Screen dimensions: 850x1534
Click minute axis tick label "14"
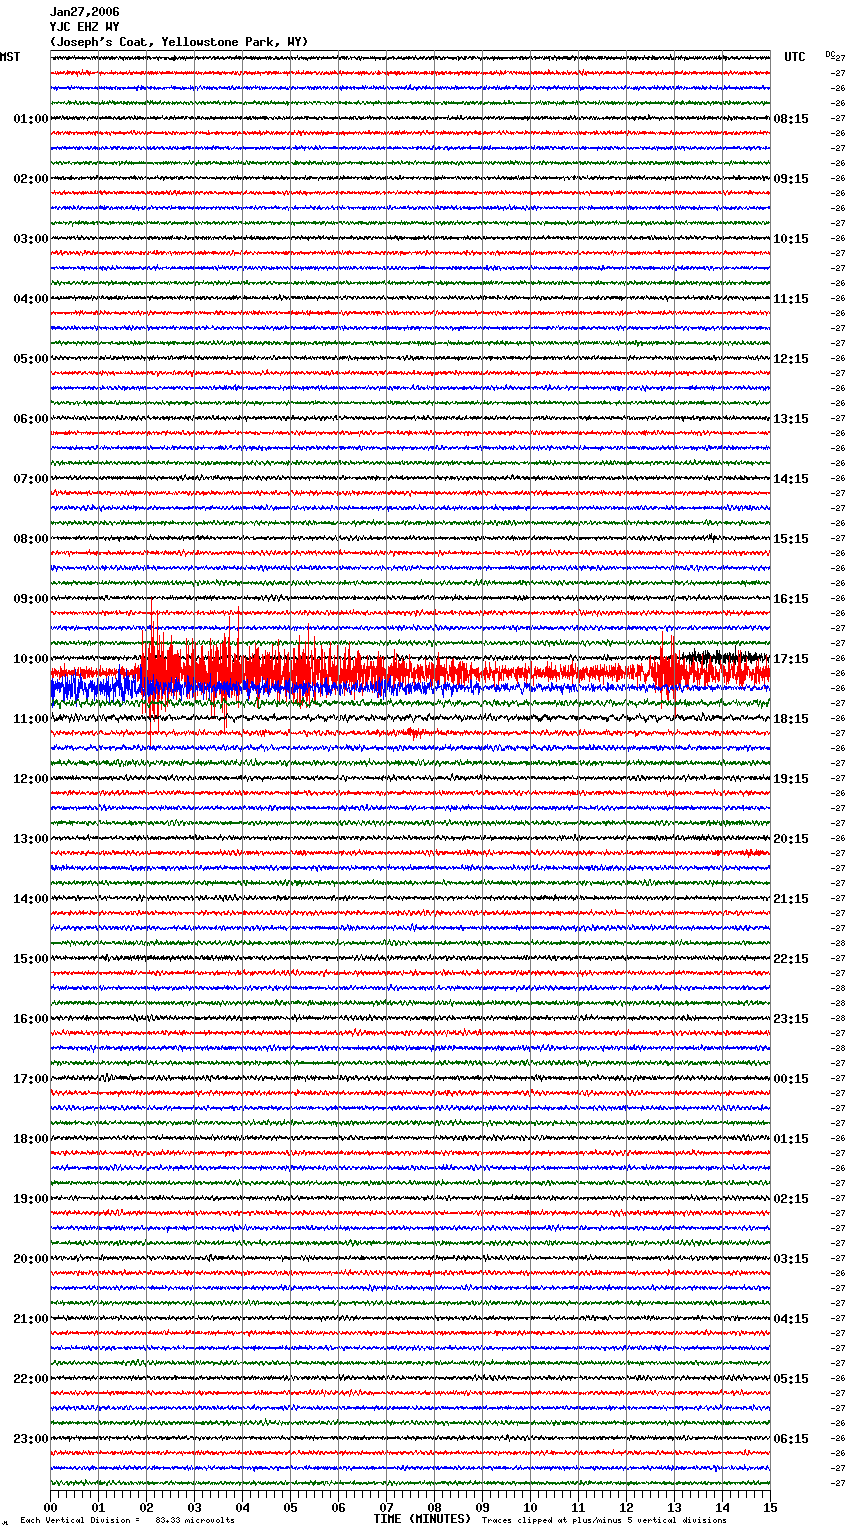[x=722, y=1507]
